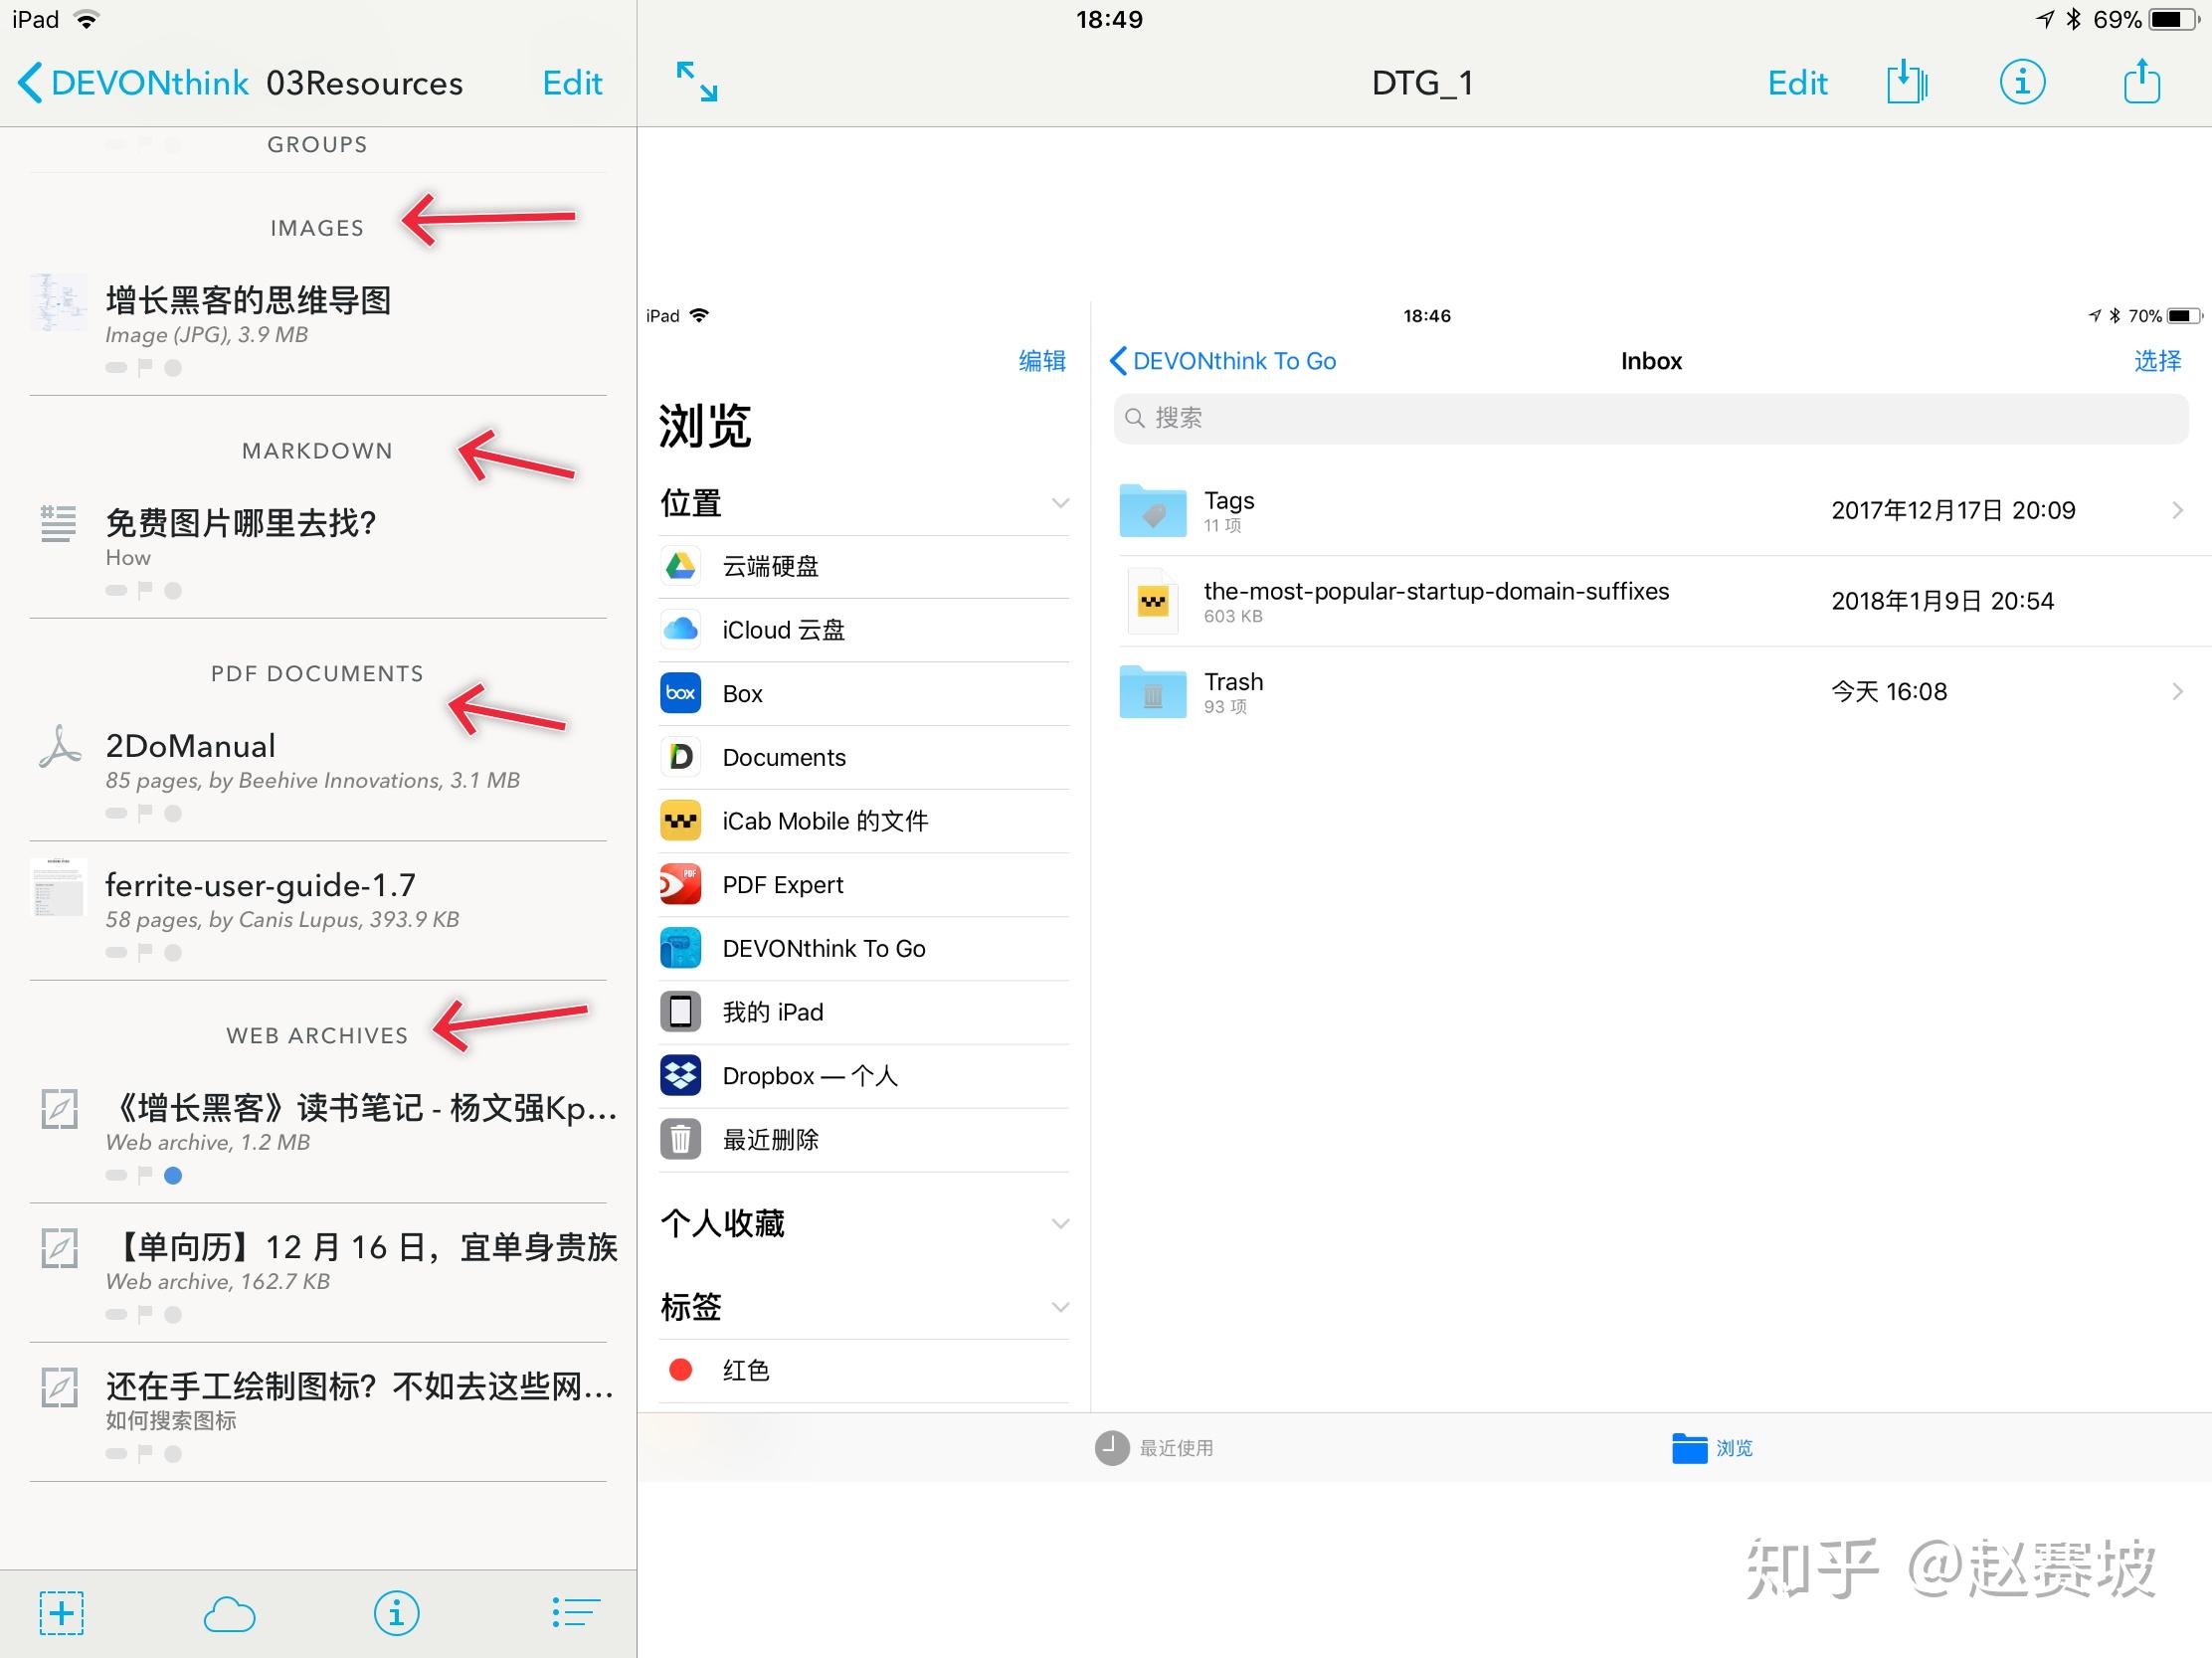Select 云端硬盘 Google Drive location
The image size is (2212, 1658).
coord(864,567)
